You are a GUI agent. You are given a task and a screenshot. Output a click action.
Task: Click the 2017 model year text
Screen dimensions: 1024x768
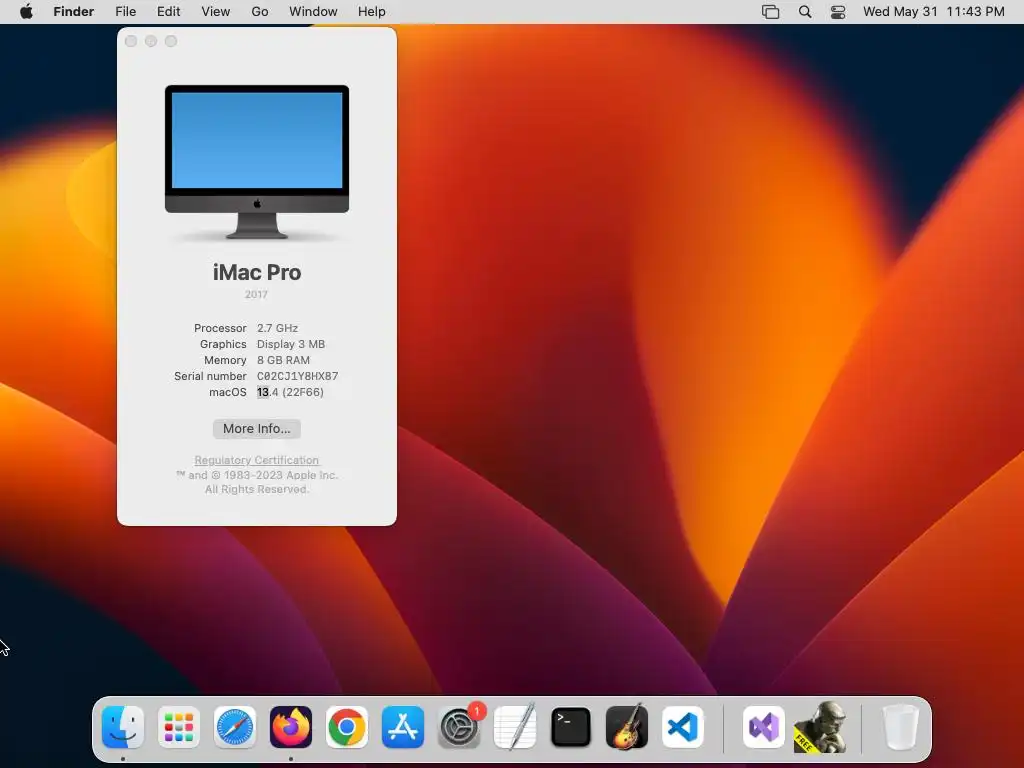coord(257,295)
